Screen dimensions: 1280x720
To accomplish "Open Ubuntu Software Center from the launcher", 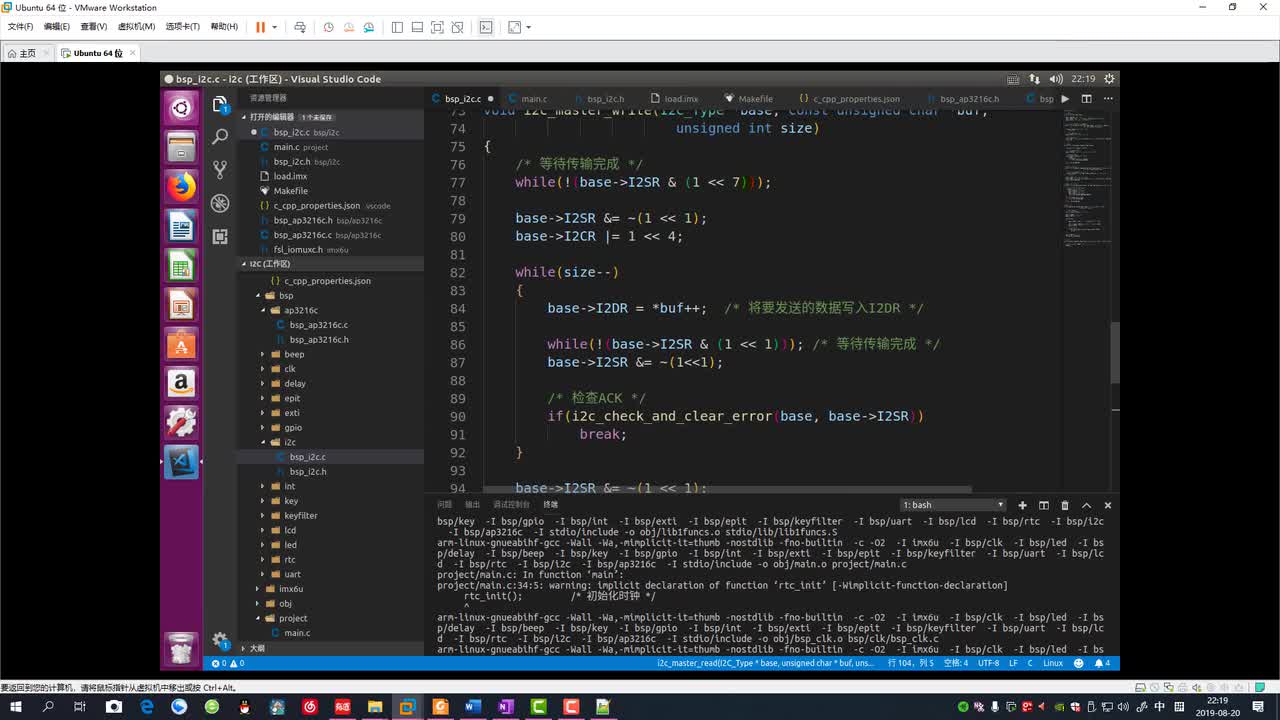I will pyautogui.click(x=181, y=345).
